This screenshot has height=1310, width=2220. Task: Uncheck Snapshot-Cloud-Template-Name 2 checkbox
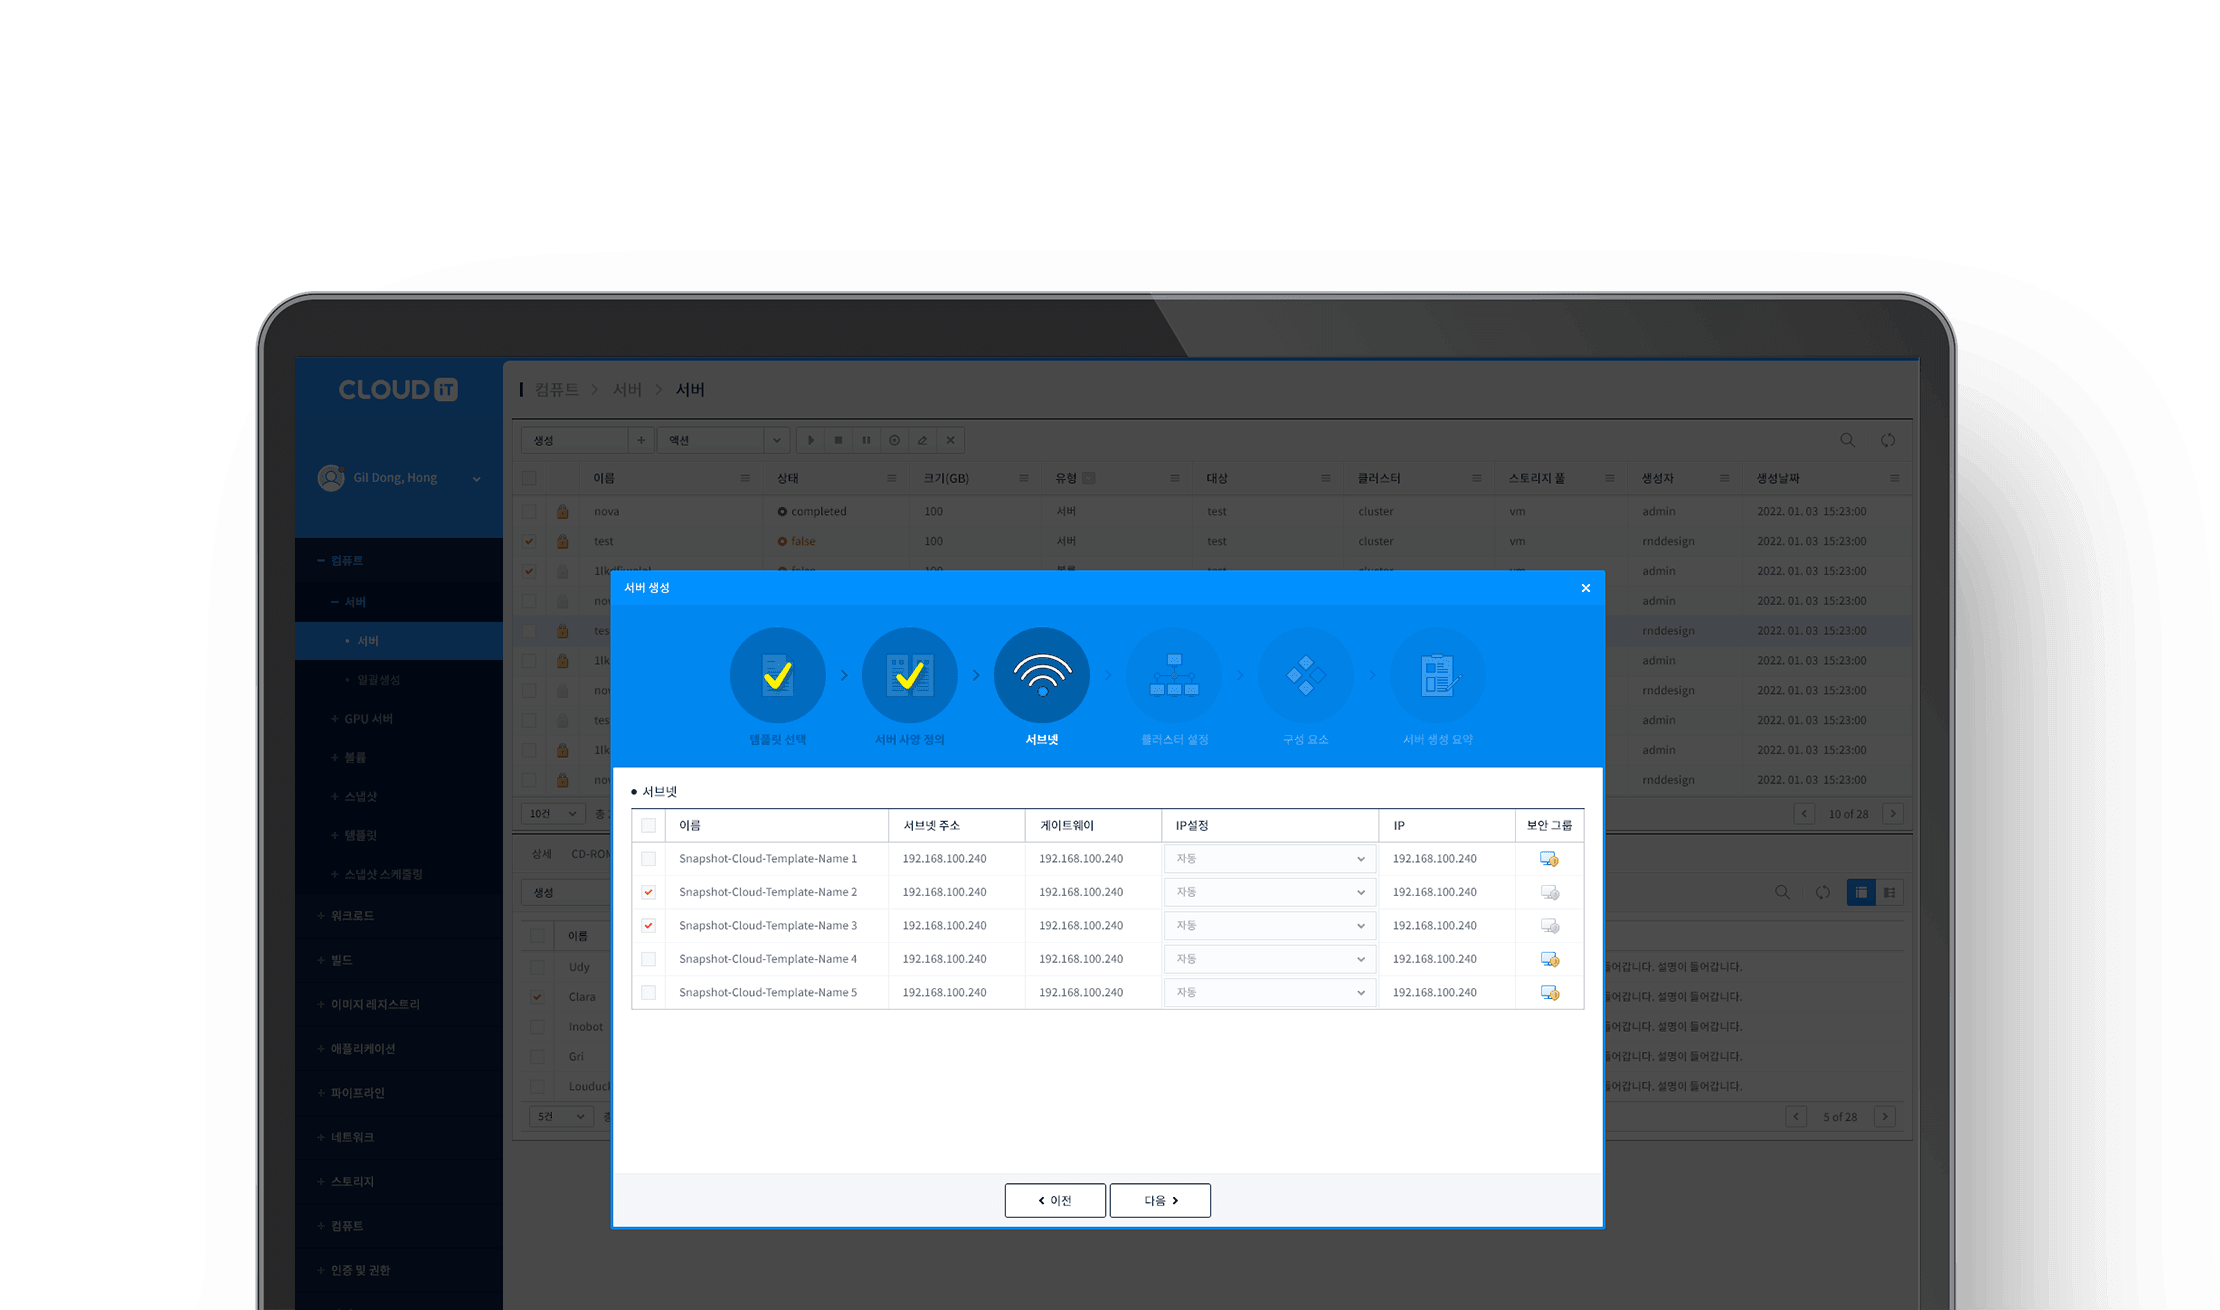[649, 892]
